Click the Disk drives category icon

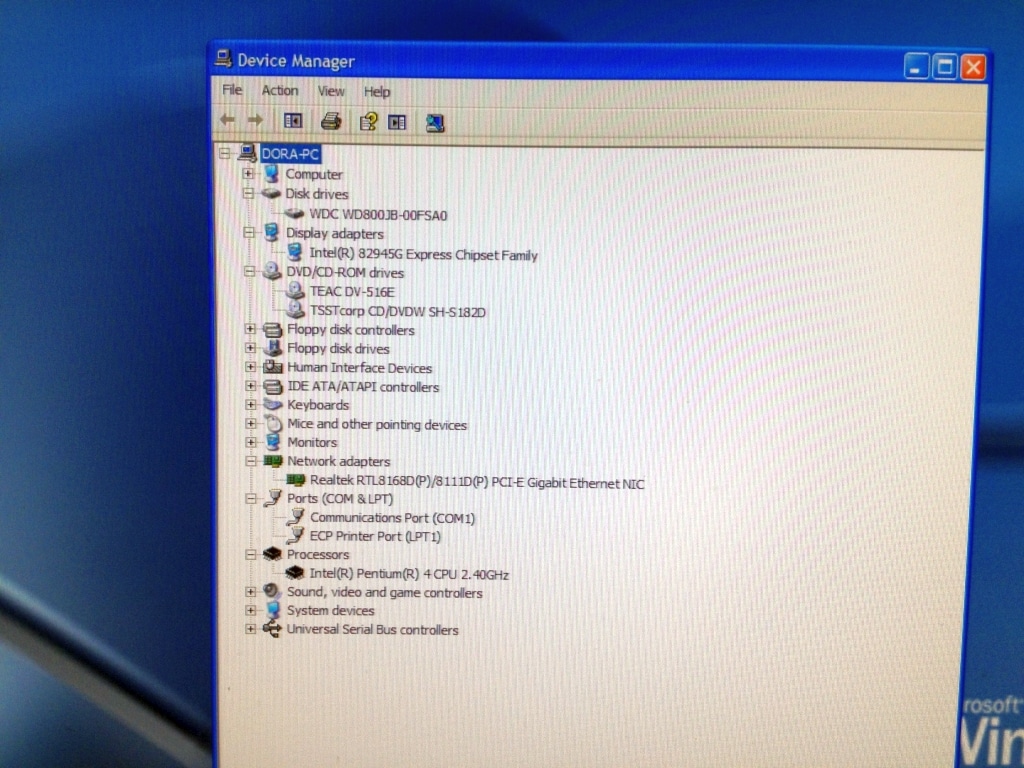pos(271,193)
